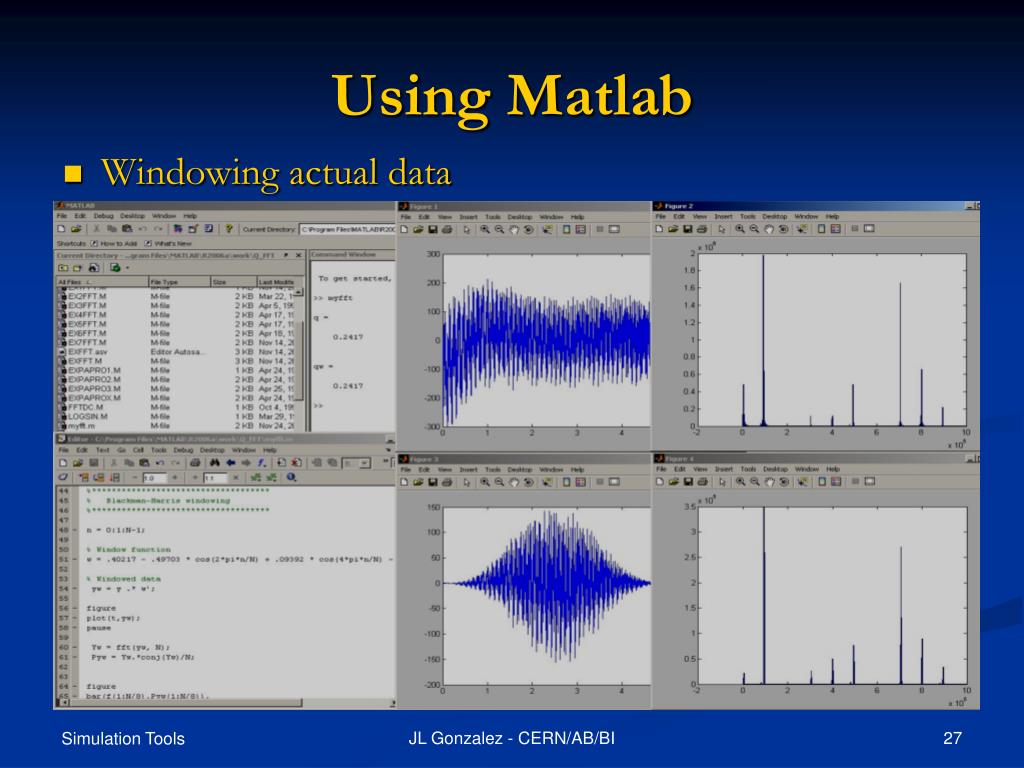Open GUIDE icon in the MATLAB toolbar
1024x768 pixels.
click(193, 229)
